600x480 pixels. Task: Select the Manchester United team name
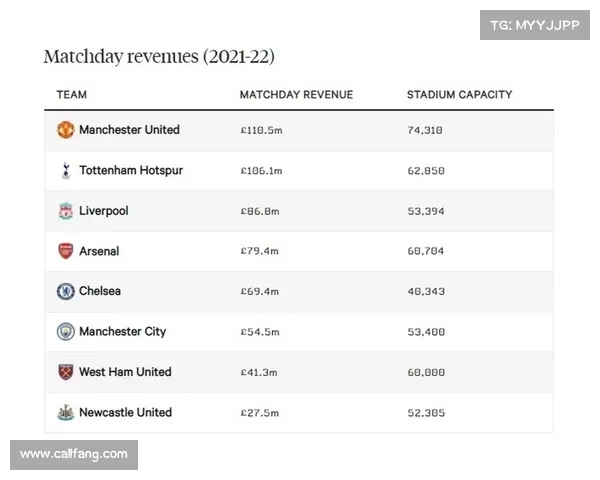pos(129,130)
